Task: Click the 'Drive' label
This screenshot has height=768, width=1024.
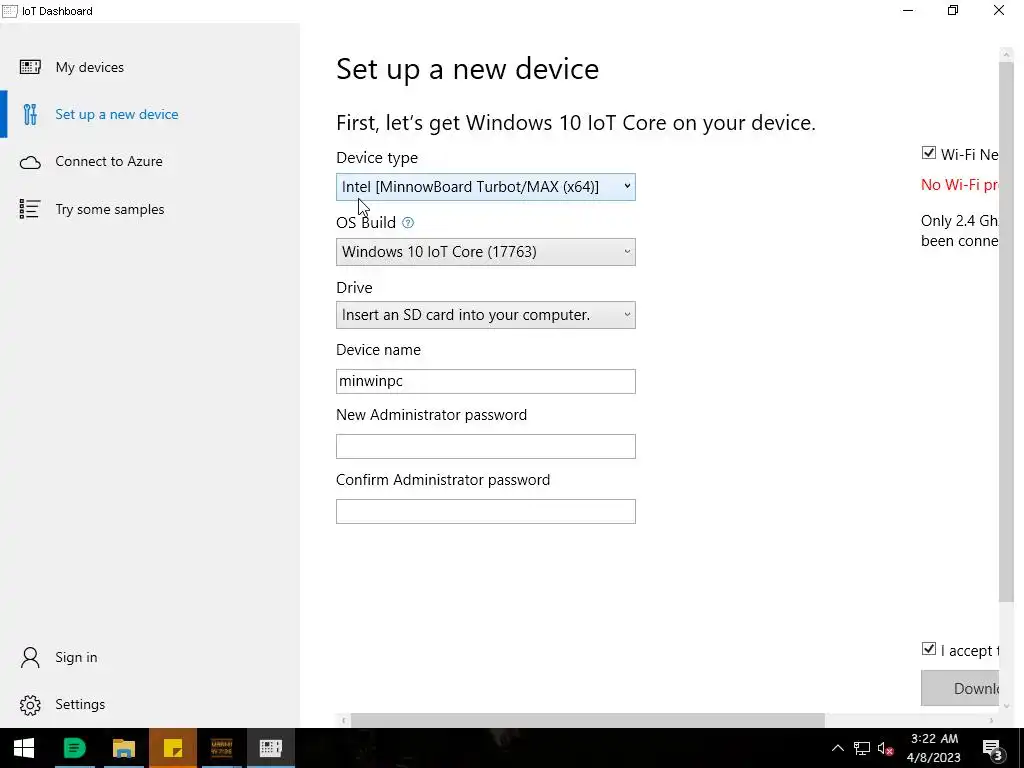Action: [354, 288]
